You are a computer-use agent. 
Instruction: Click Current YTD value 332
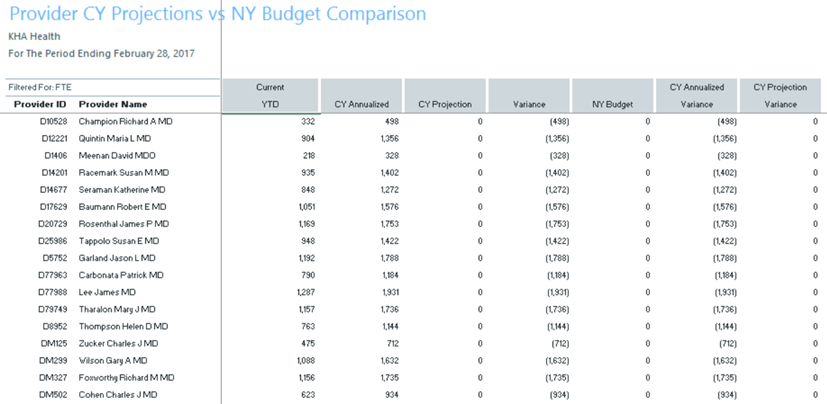click(x=307, y=121)
